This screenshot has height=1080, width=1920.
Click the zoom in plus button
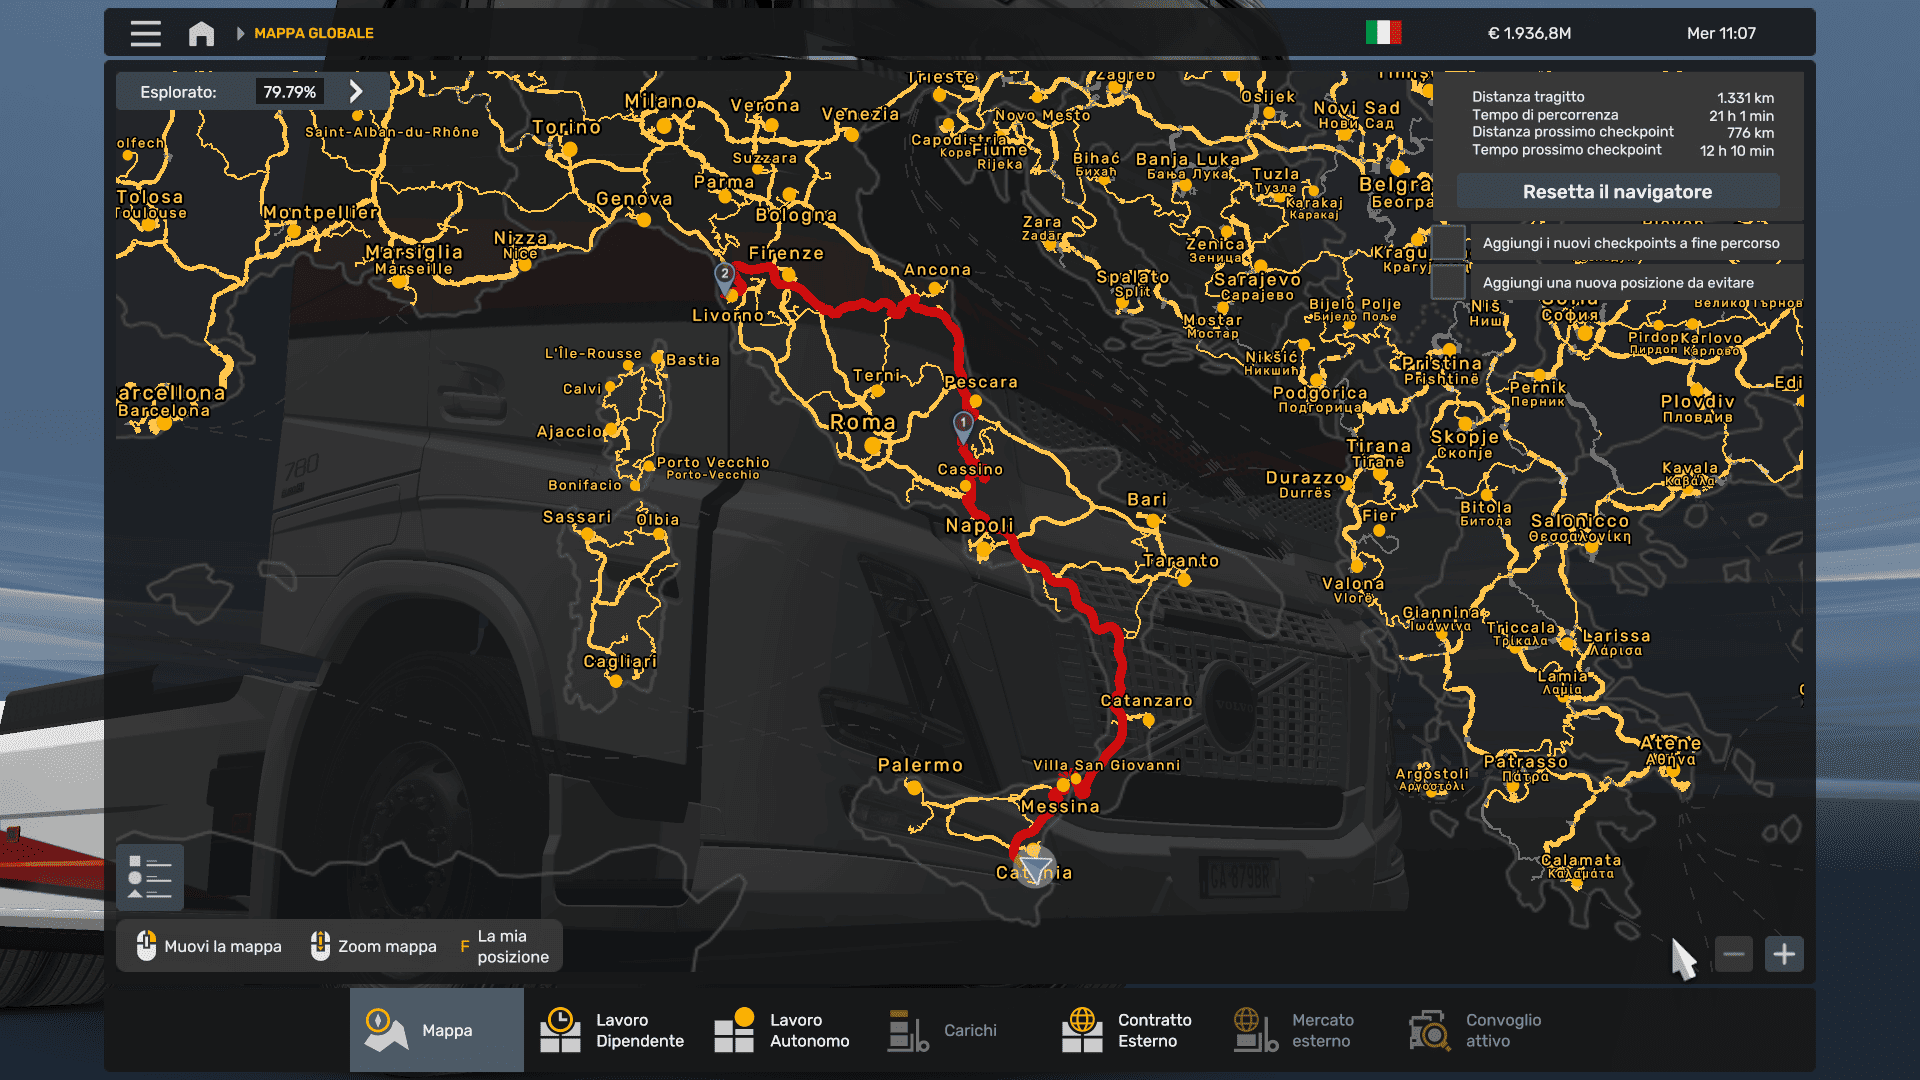pyautogui.click(x=1784, y=954)
